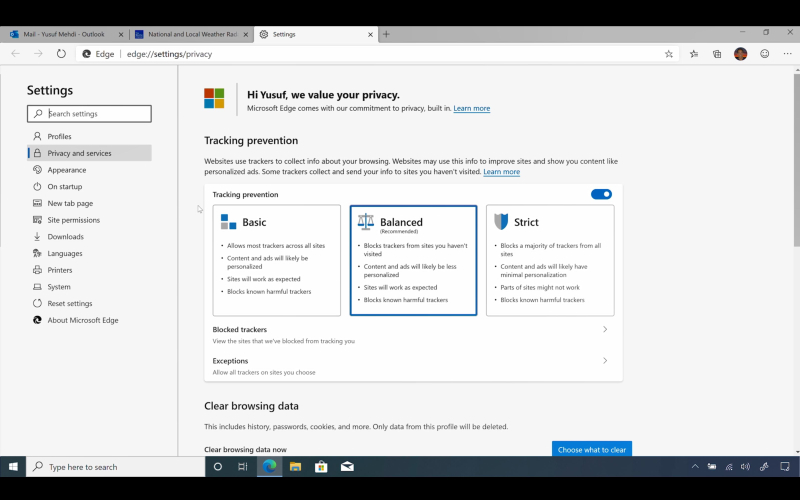The width and height of the screenshot is (800, 500).
Task: Expand Blocked trackers chevron
Action: tap(605, 329)
